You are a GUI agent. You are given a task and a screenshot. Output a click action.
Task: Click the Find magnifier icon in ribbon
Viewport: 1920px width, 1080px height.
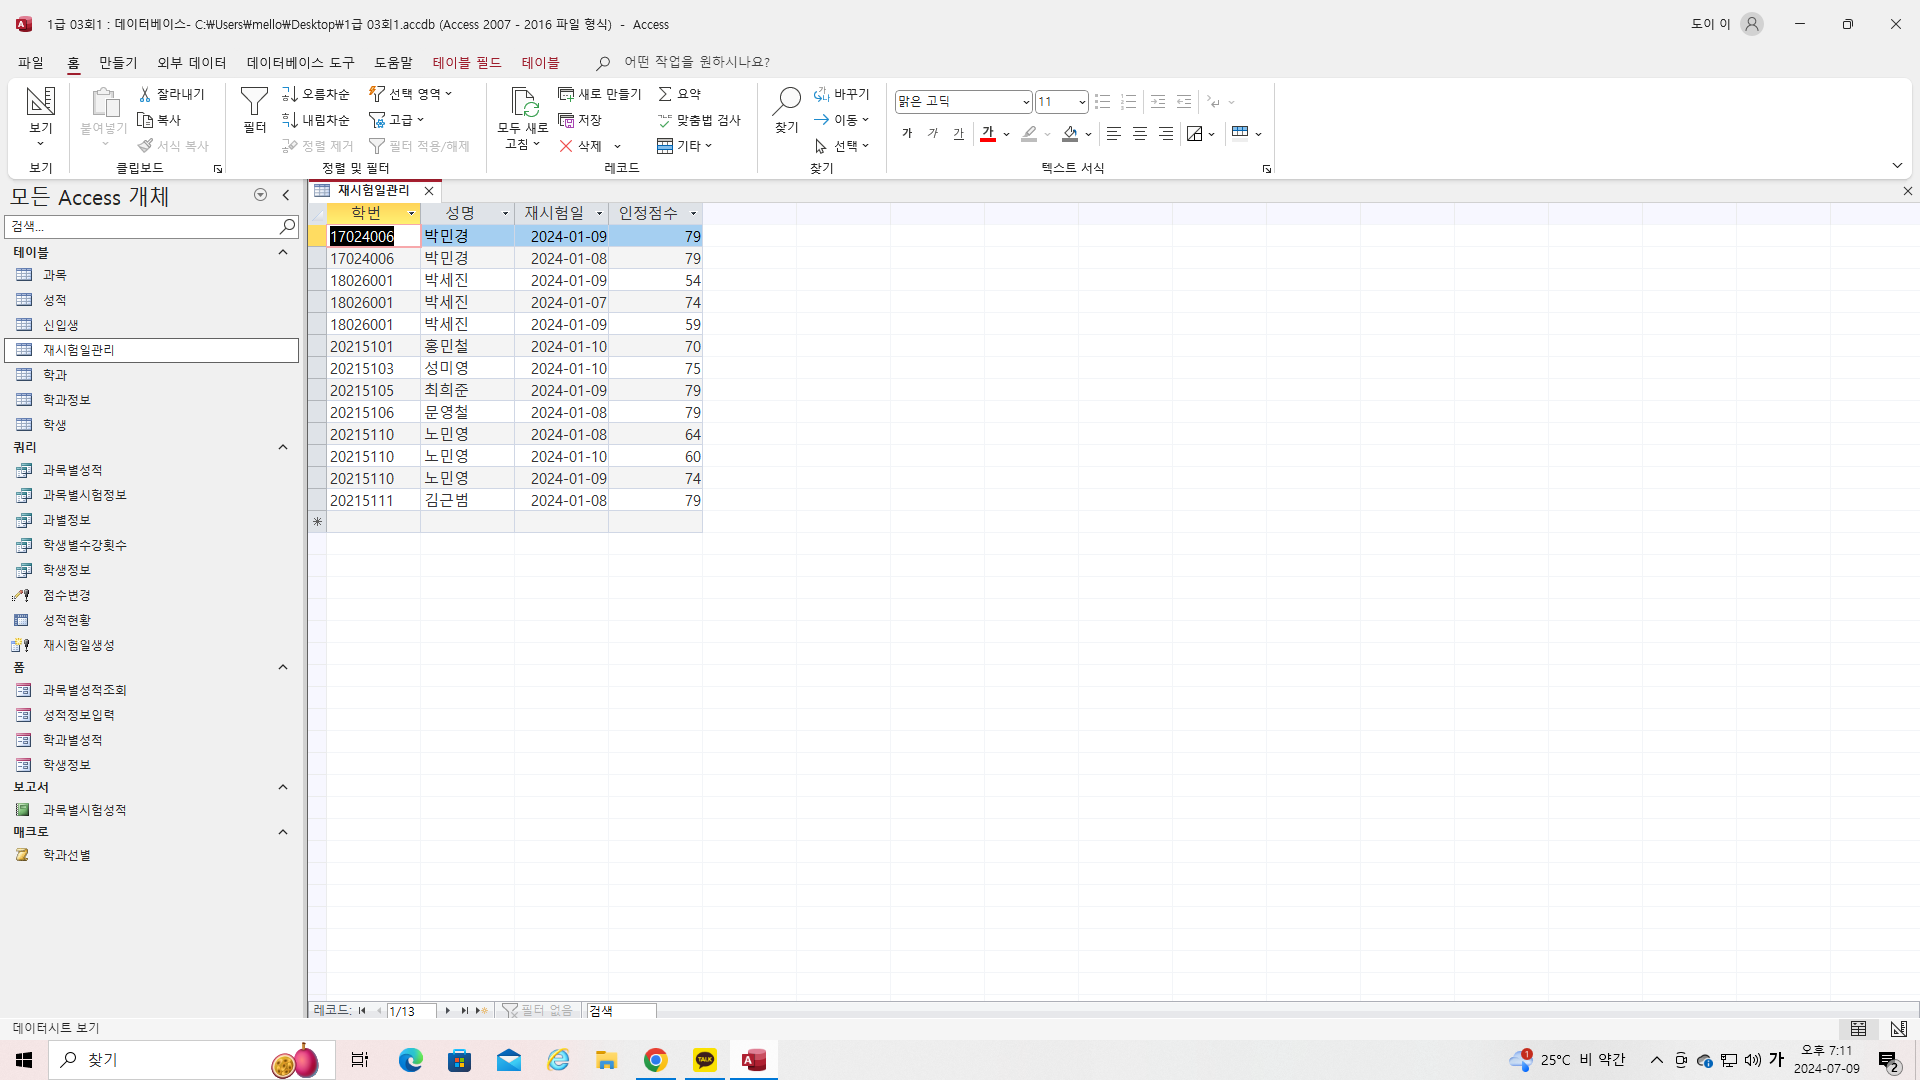point(787,101)
